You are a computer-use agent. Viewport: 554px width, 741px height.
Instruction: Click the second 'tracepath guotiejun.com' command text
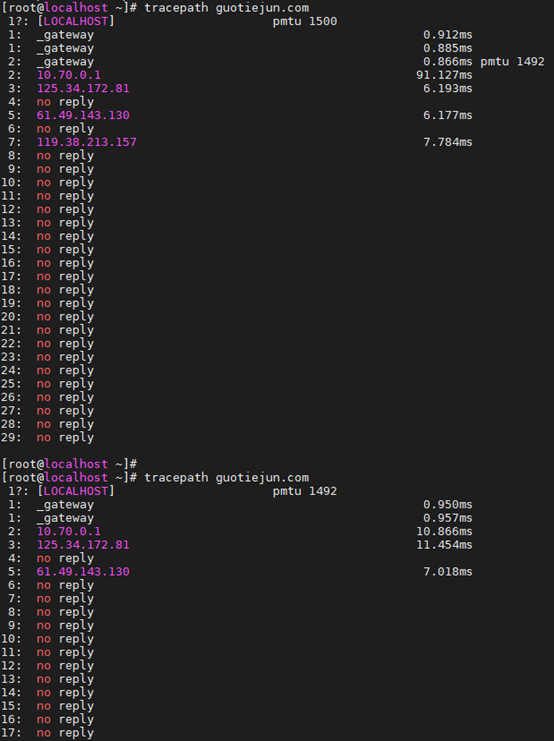226,478
